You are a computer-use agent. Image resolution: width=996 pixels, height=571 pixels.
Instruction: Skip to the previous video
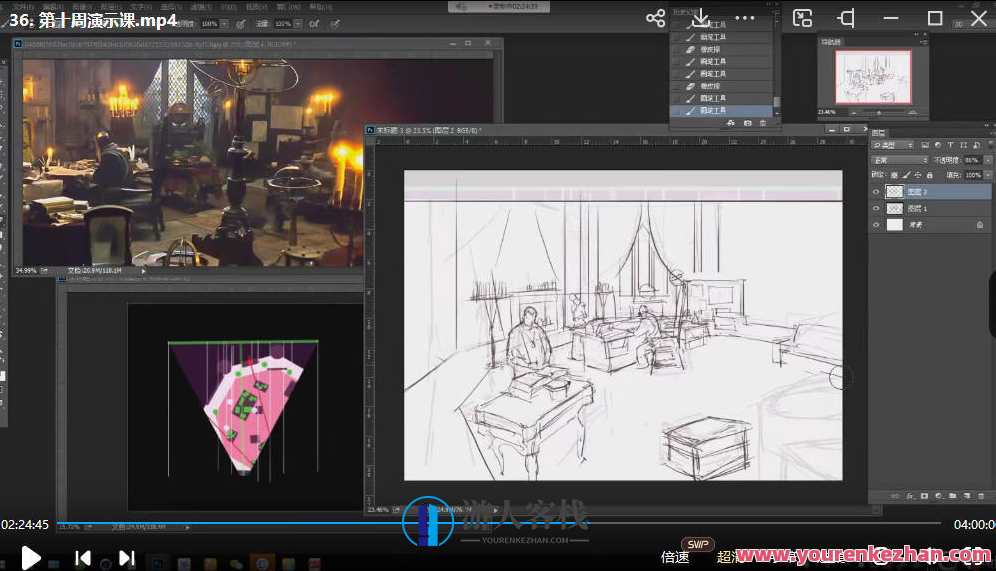click(x=83, y=558)
